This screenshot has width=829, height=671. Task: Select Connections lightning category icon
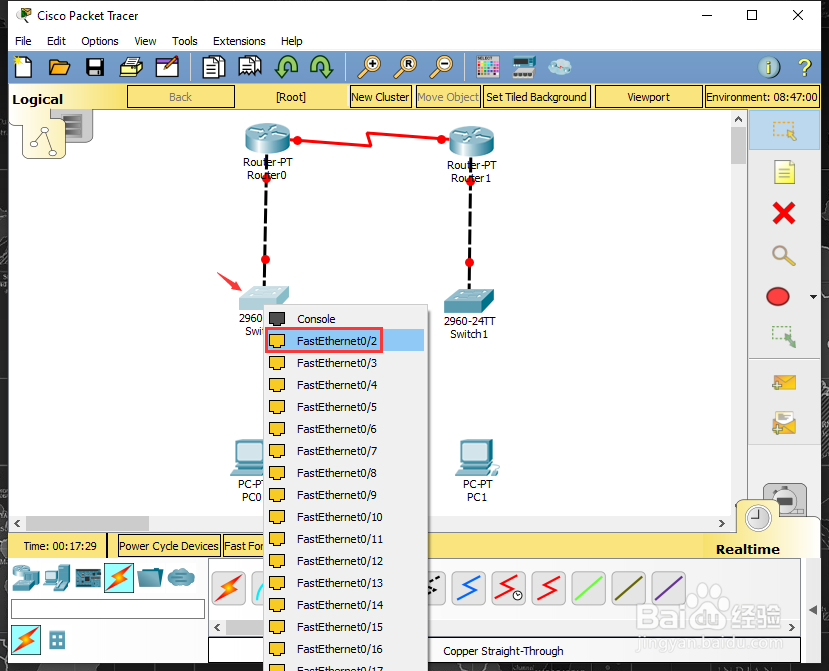(119, 577)
